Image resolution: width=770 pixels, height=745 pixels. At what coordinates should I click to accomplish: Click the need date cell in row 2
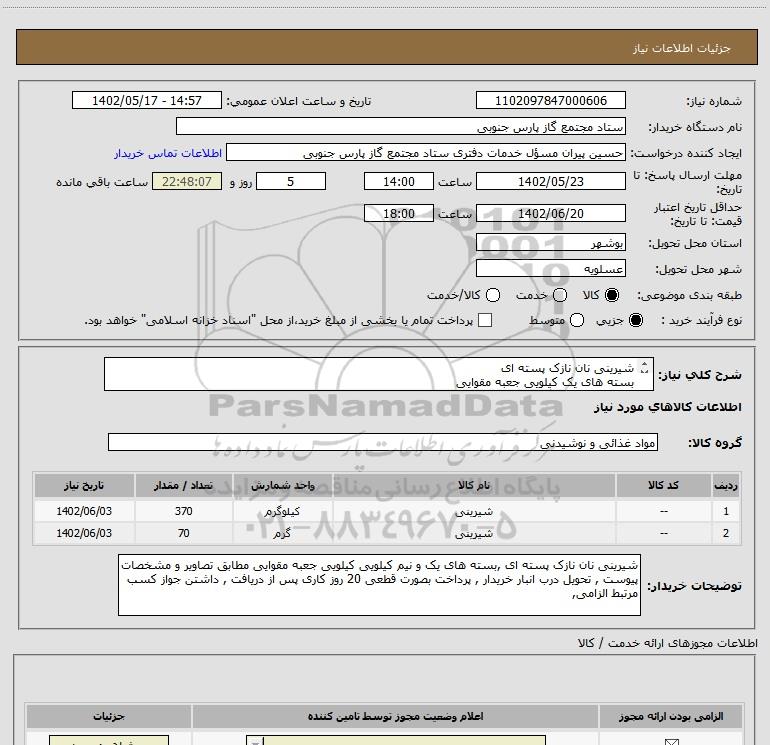84,533
